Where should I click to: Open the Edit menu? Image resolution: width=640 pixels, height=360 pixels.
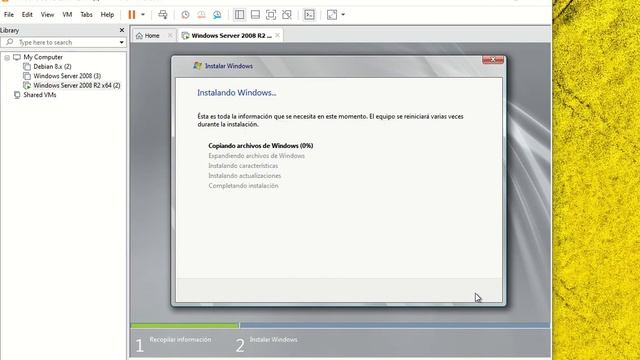pos(27,14)
